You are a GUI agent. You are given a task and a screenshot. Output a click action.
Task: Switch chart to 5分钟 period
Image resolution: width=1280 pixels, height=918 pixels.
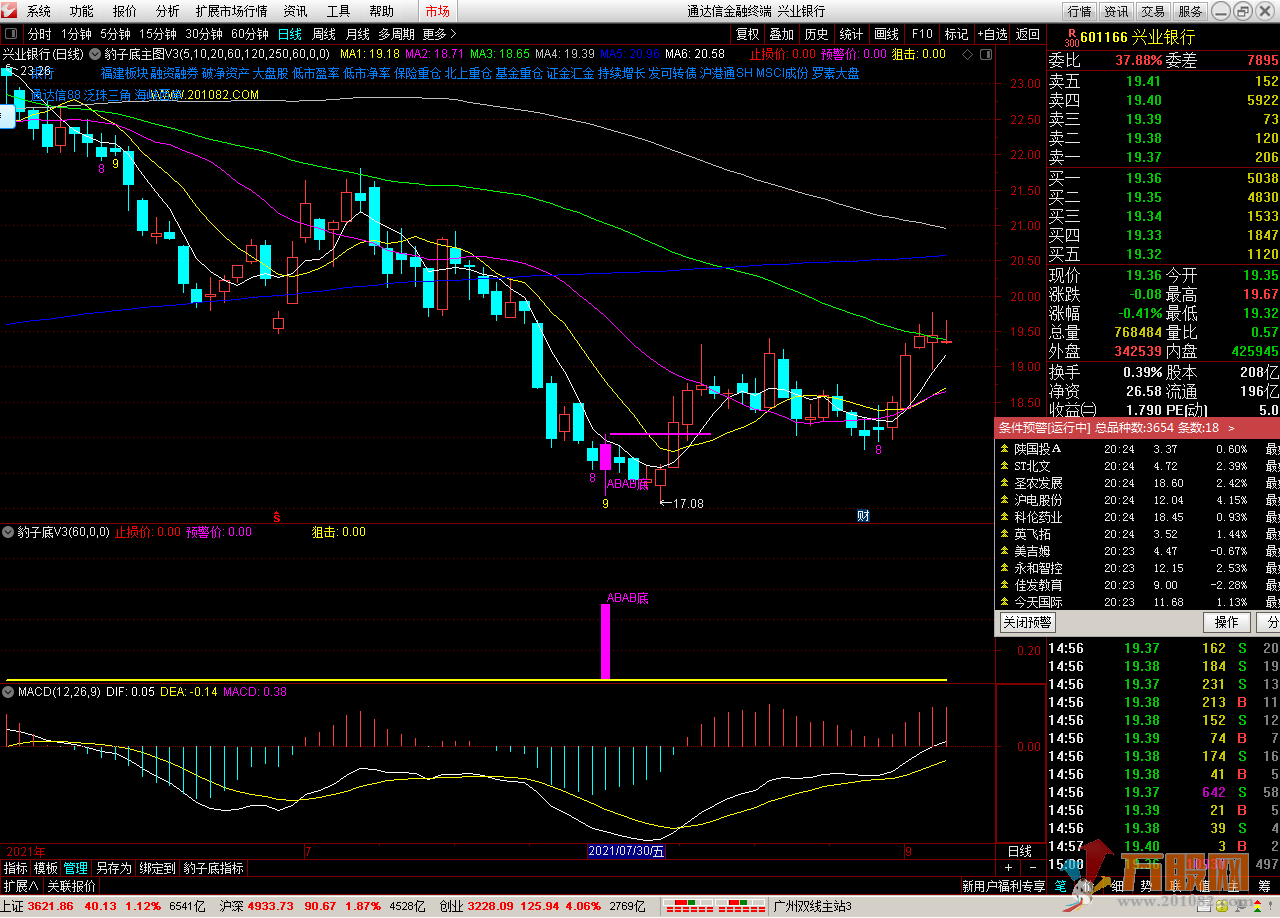pyautogui.click(x=116, y=34)
